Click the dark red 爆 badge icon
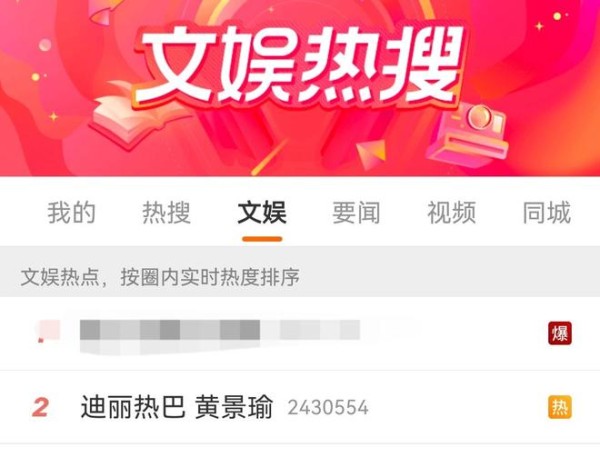 559,333
